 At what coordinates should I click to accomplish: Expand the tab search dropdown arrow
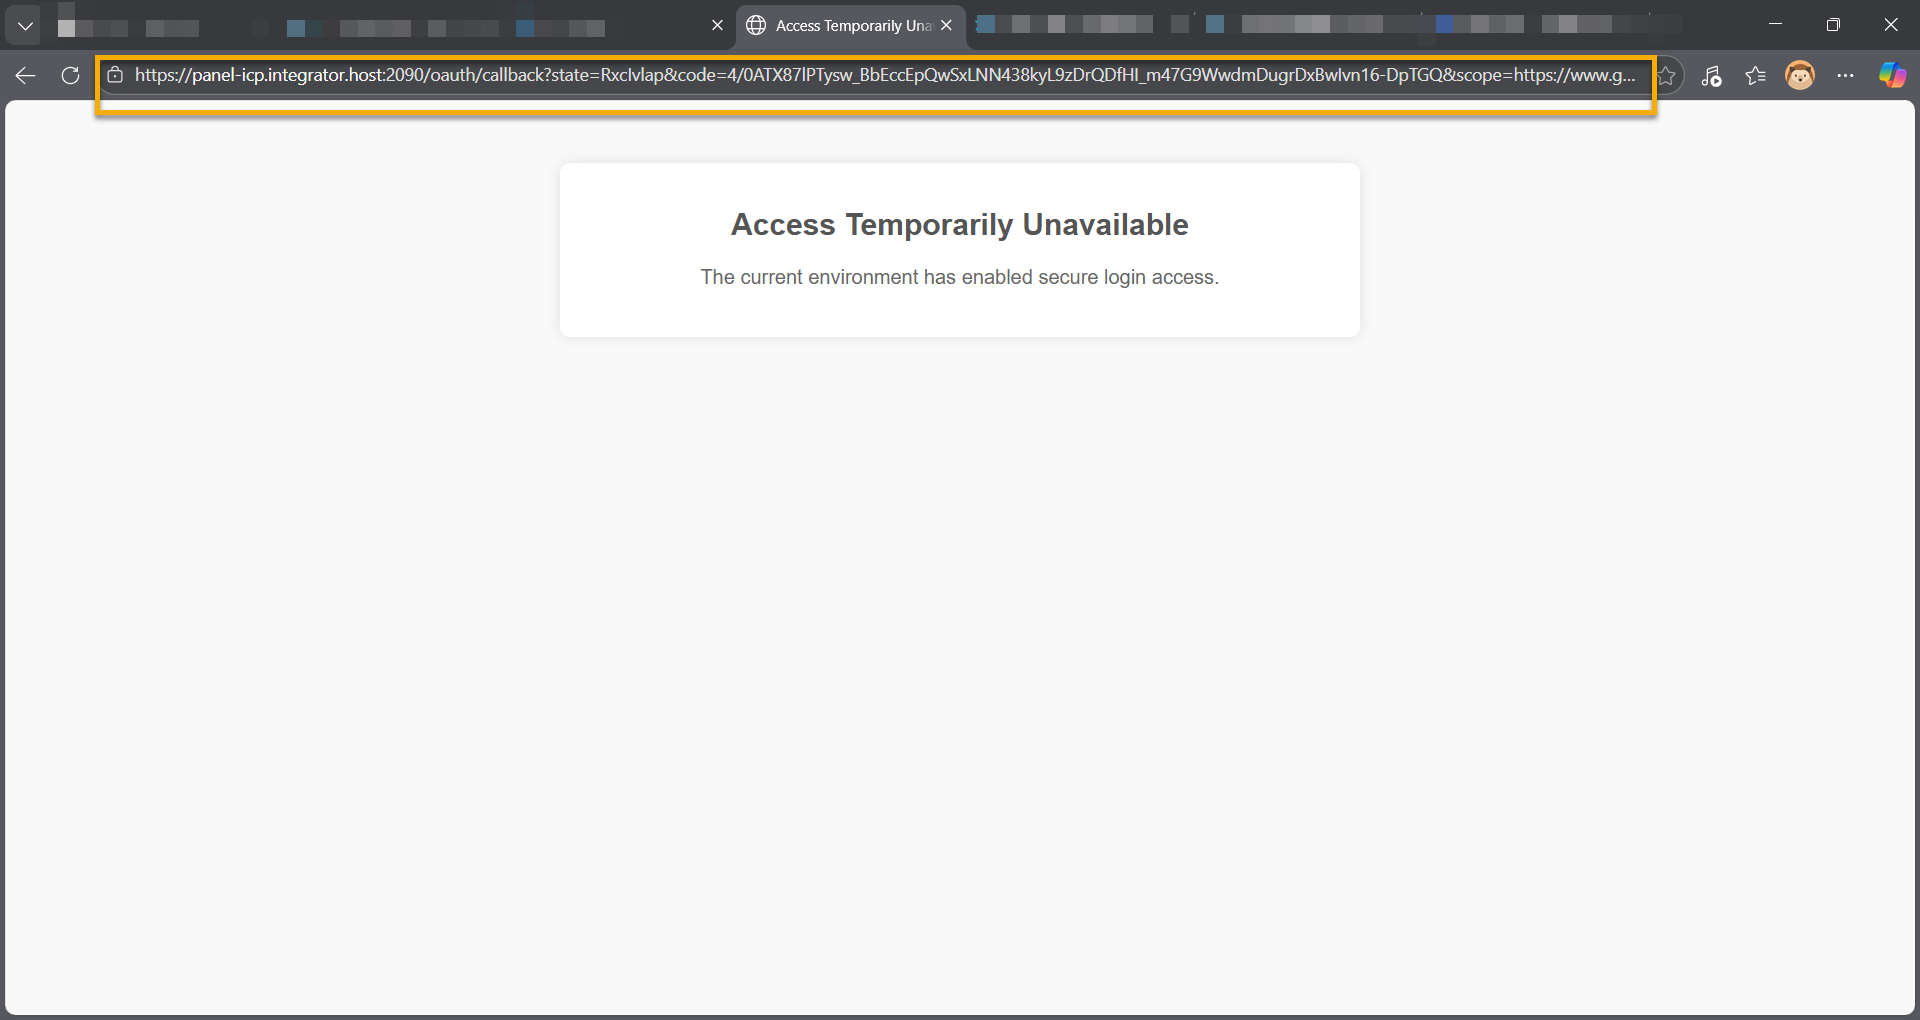[x=25, y=26]
